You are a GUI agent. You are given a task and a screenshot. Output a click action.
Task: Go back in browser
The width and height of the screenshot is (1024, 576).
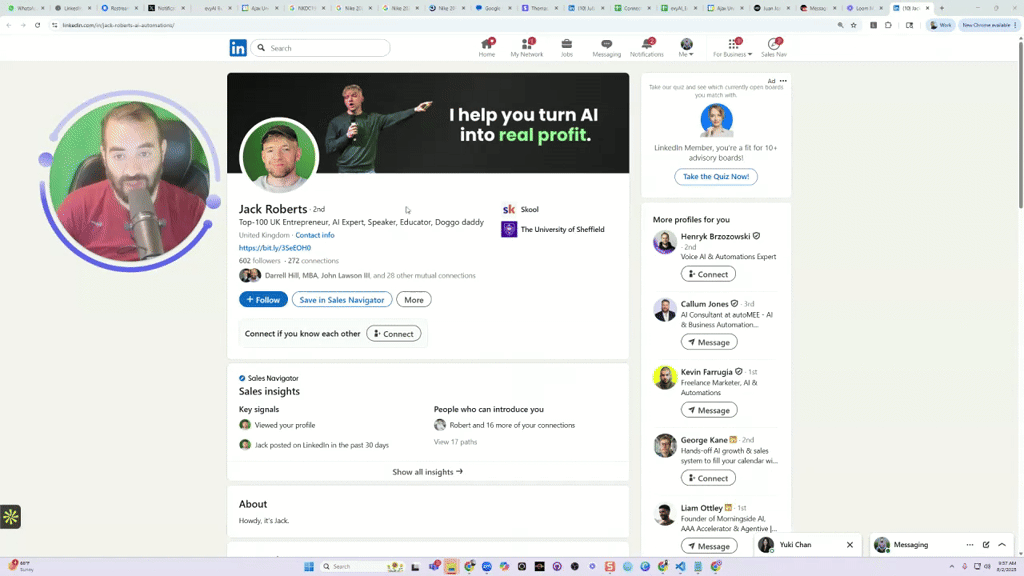click(8, 25)
